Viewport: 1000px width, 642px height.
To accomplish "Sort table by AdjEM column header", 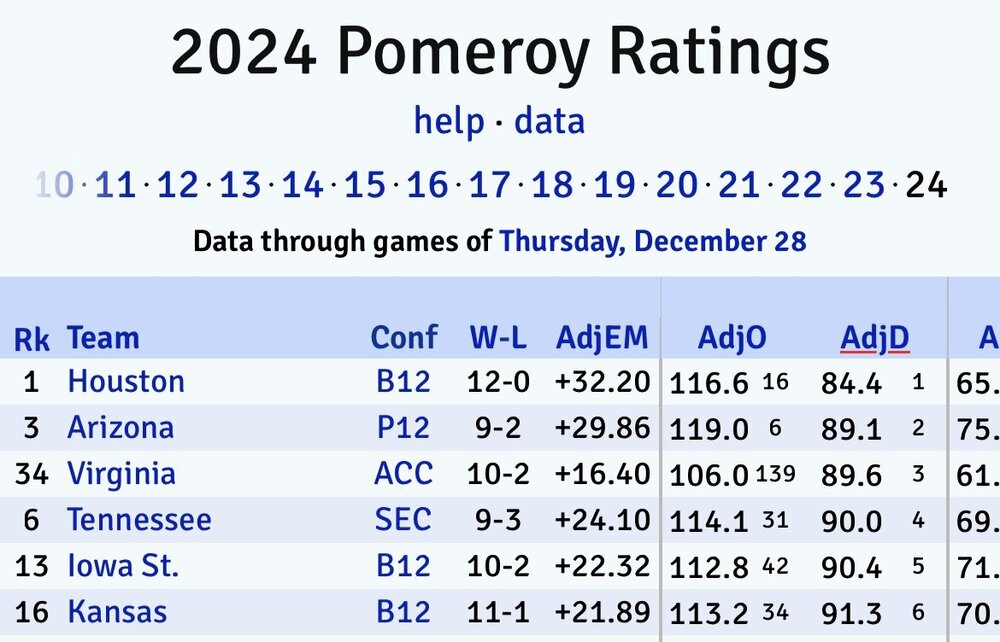I will 602,338.
